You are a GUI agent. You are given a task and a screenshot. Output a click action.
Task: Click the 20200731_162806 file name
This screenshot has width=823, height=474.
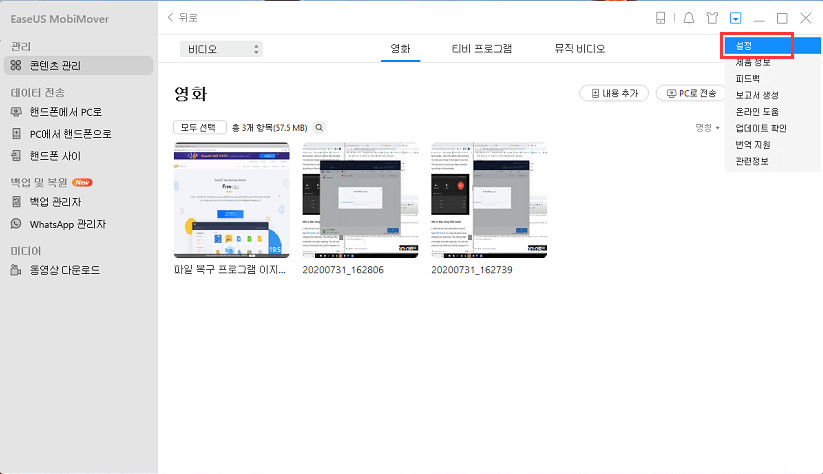click(x=343, y=270)
